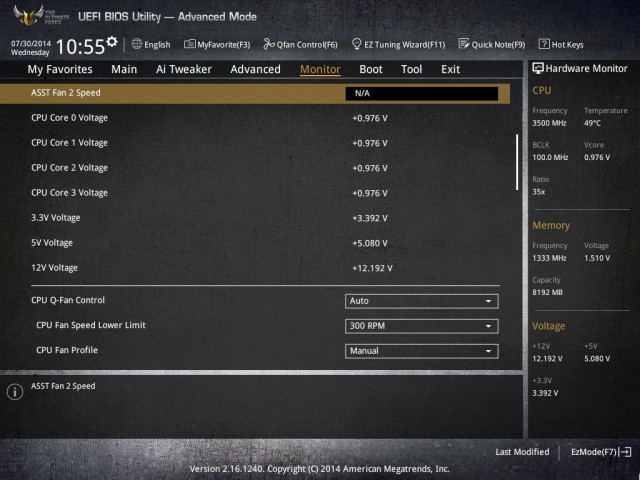Image resolution: width=640 pixels, height=480 pixels.
Task: Click the EzMode exit arrow icon
Action: 625,452
